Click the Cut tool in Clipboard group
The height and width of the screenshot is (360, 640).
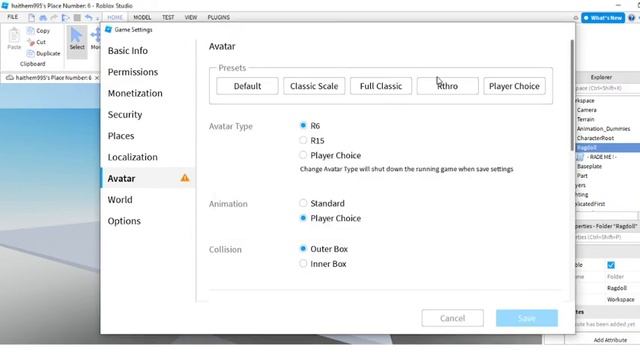[x=36, y=42]
